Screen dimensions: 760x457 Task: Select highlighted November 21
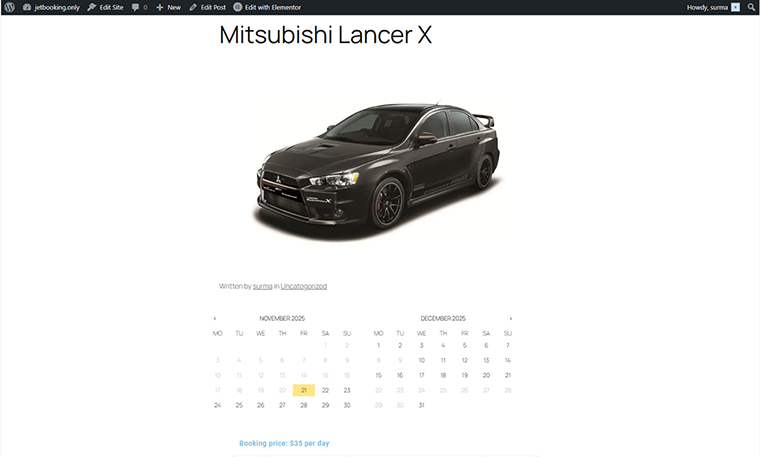tap(304, 390)
